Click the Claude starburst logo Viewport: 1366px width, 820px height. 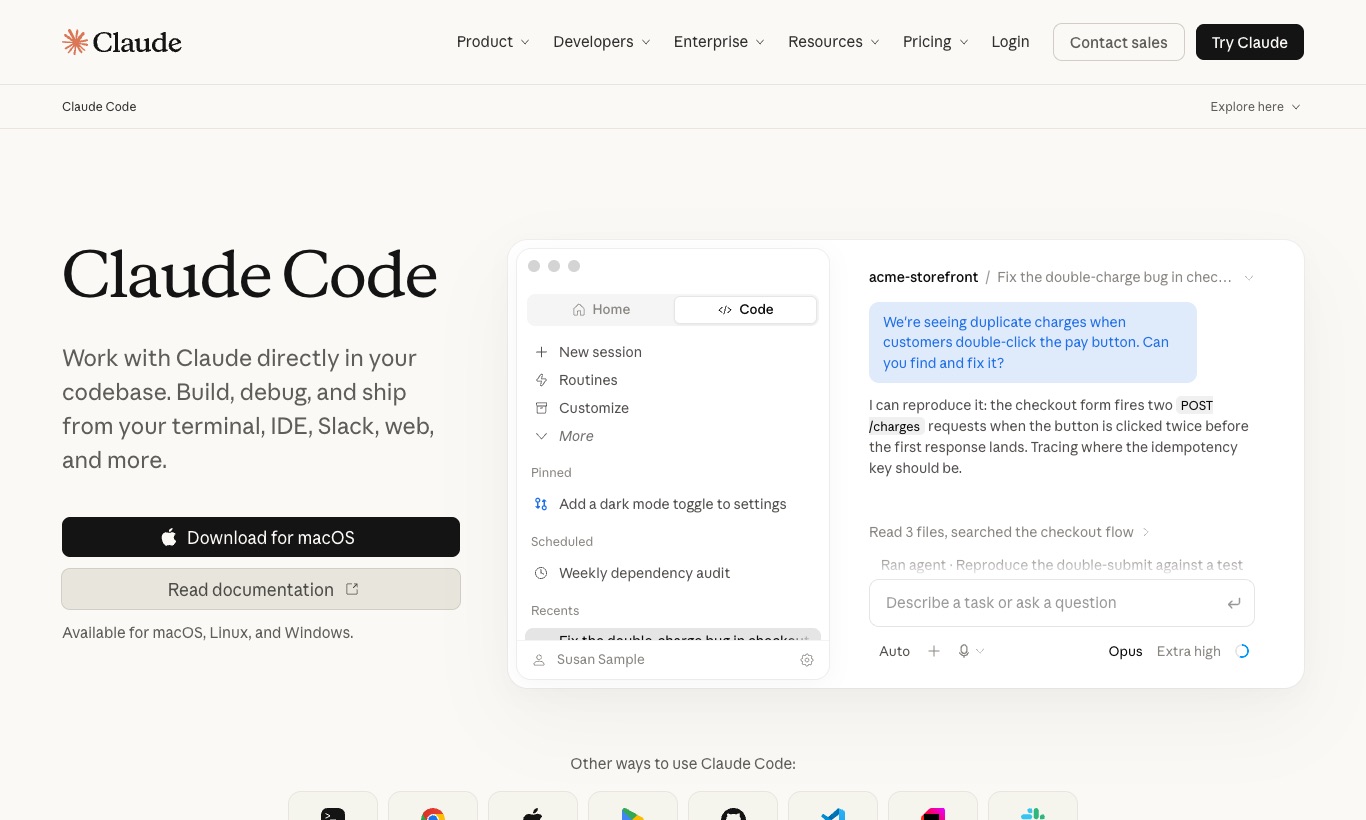point(75,41)
